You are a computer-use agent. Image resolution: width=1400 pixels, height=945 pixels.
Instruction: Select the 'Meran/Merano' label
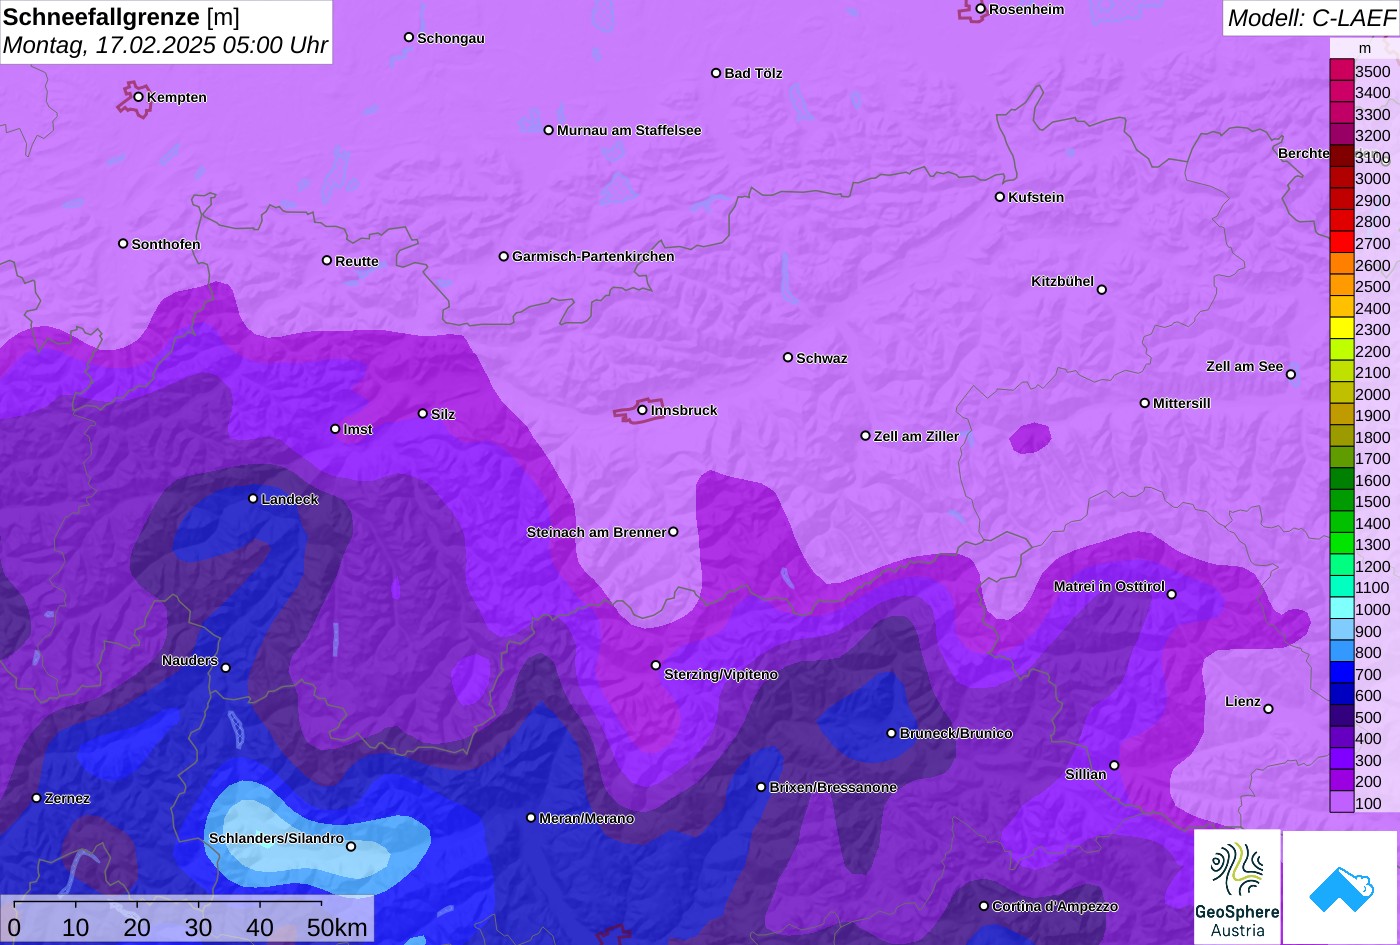click(x=587, y=818)
